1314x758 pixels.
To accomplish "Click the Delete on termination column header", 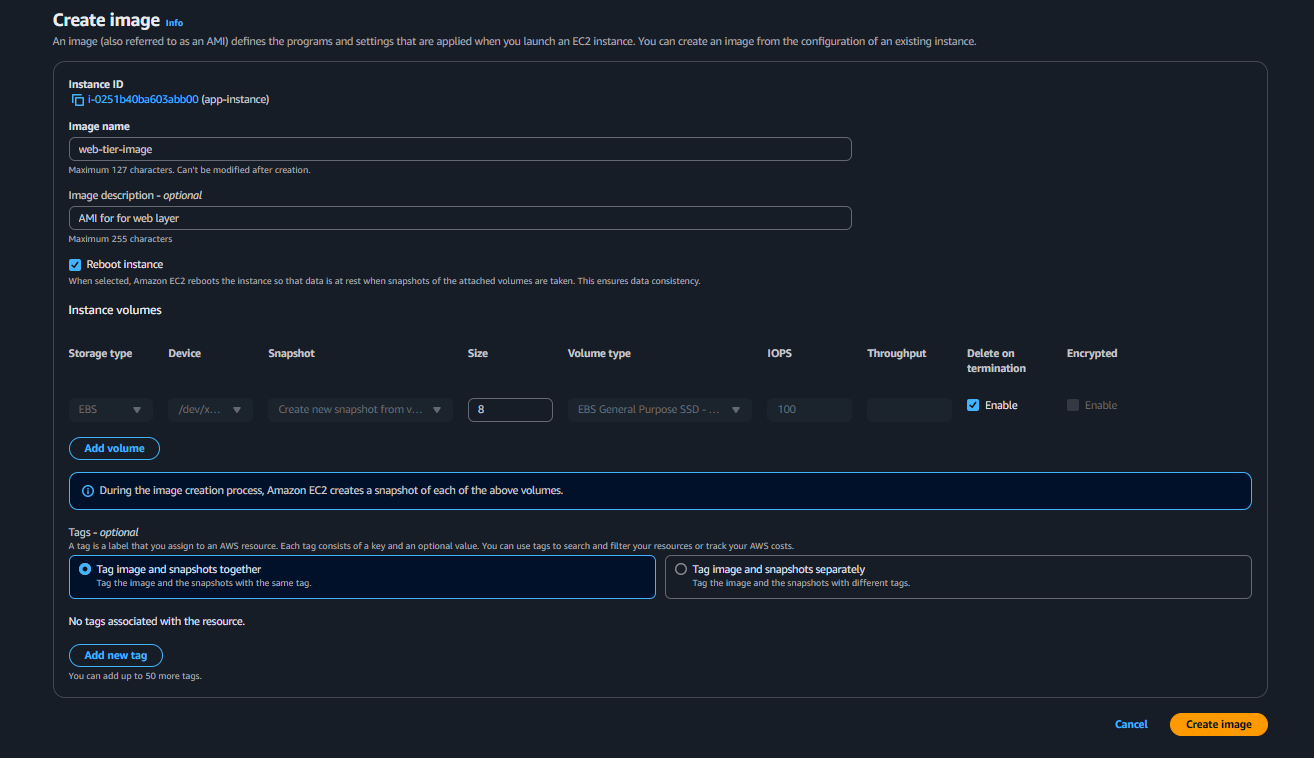I will [x=996, y=361].
